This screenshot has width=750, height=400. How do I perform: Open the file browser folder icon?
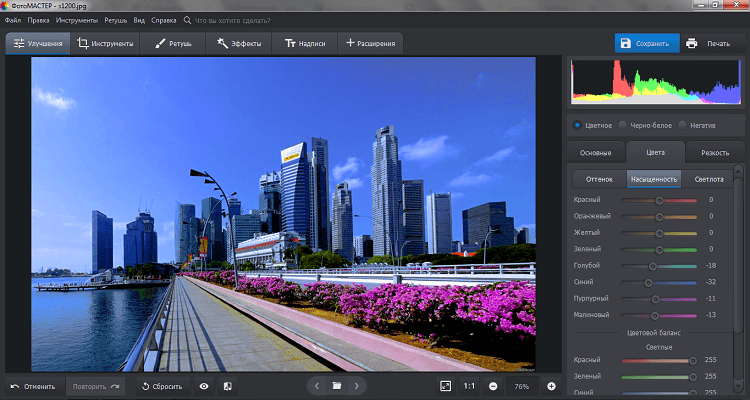(337, 385)
